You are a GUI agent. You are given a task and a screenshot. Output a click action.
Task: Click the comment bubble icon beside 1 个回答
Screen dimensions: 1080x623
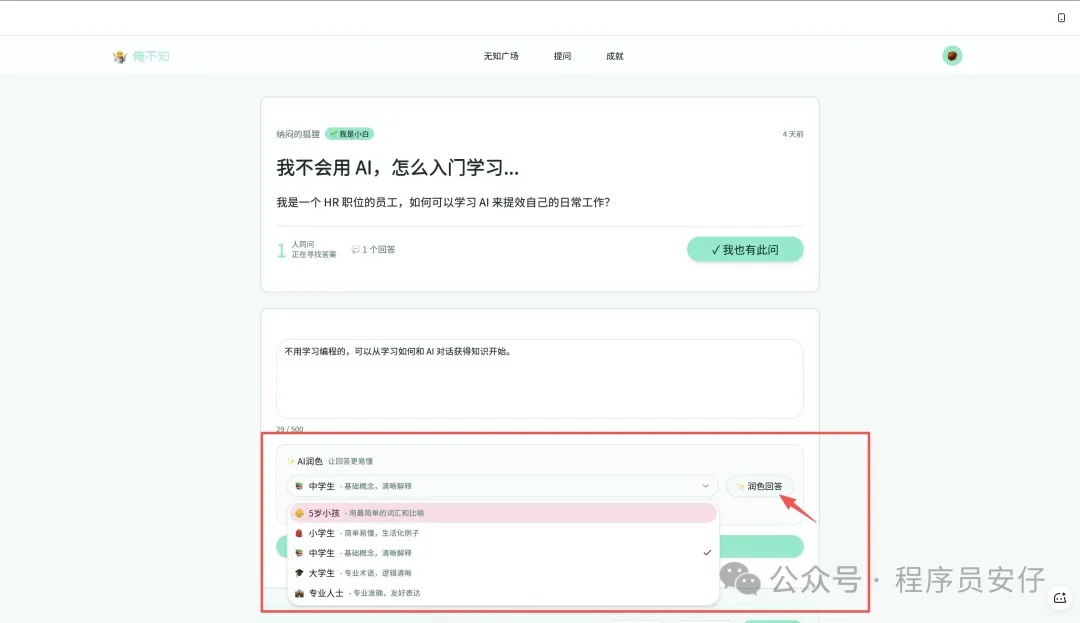tap(355, 250)
